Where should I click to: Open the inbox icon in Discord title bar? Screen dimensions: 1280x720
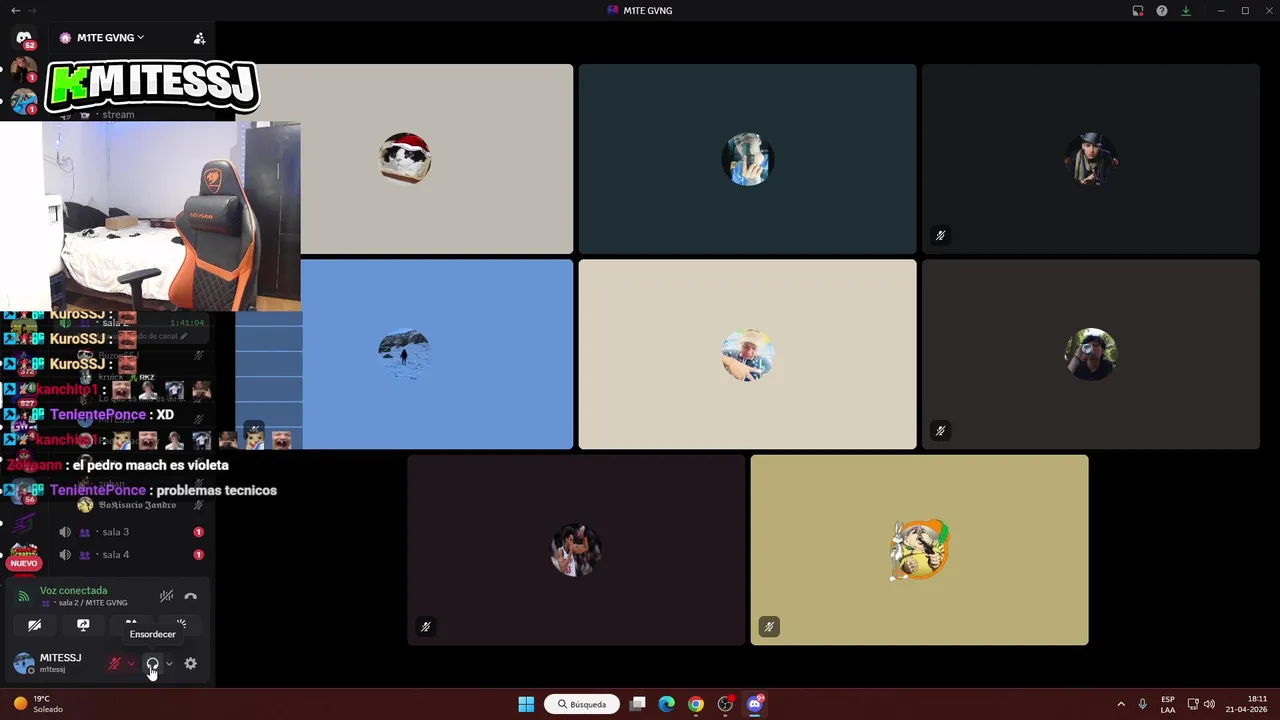coord(1138,11)
